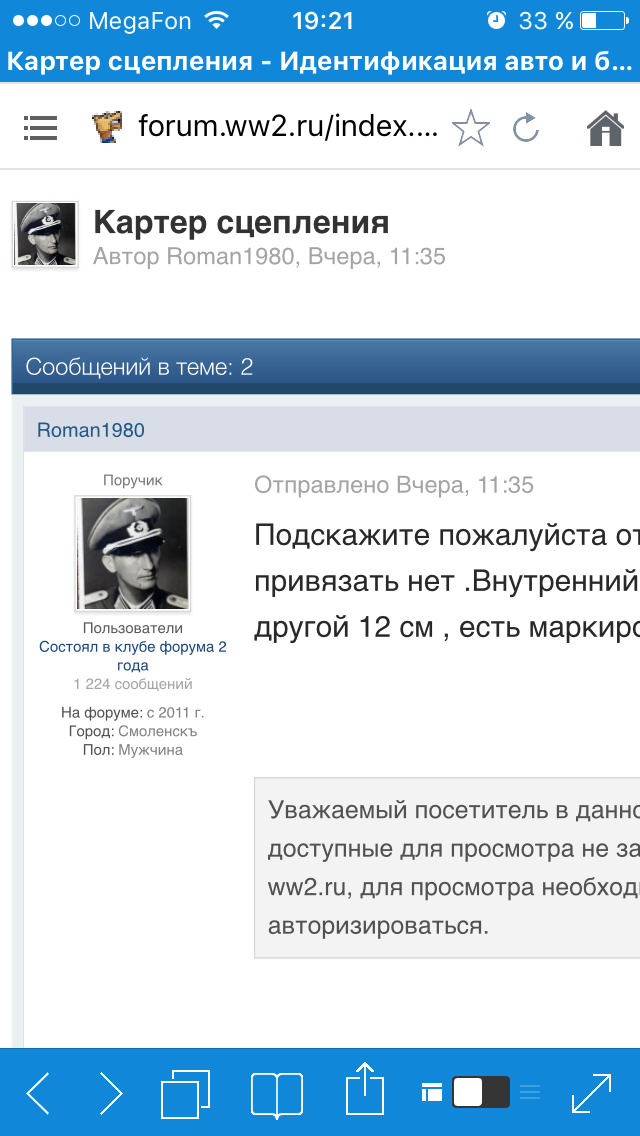Screen dimensions: 640x1136
Task: Tap 'Отправлено Вчера, 11:35' post timestamp
Action: (x=394, y=485)
